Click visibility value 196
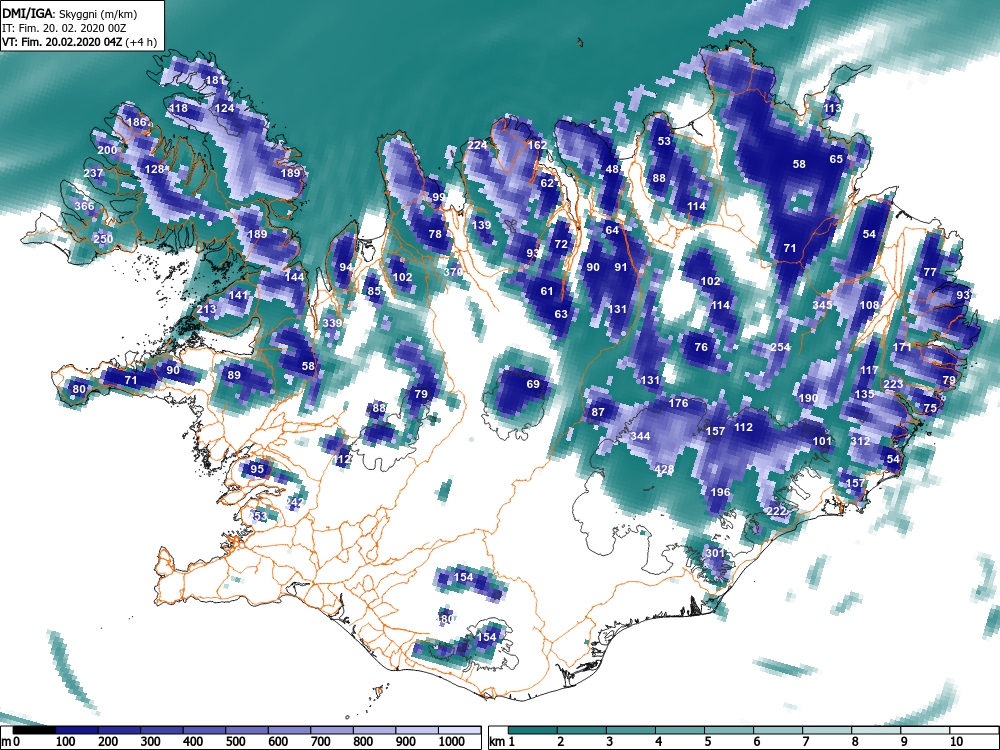This screenshot has width=1000, height=750. tap(720, 492)
